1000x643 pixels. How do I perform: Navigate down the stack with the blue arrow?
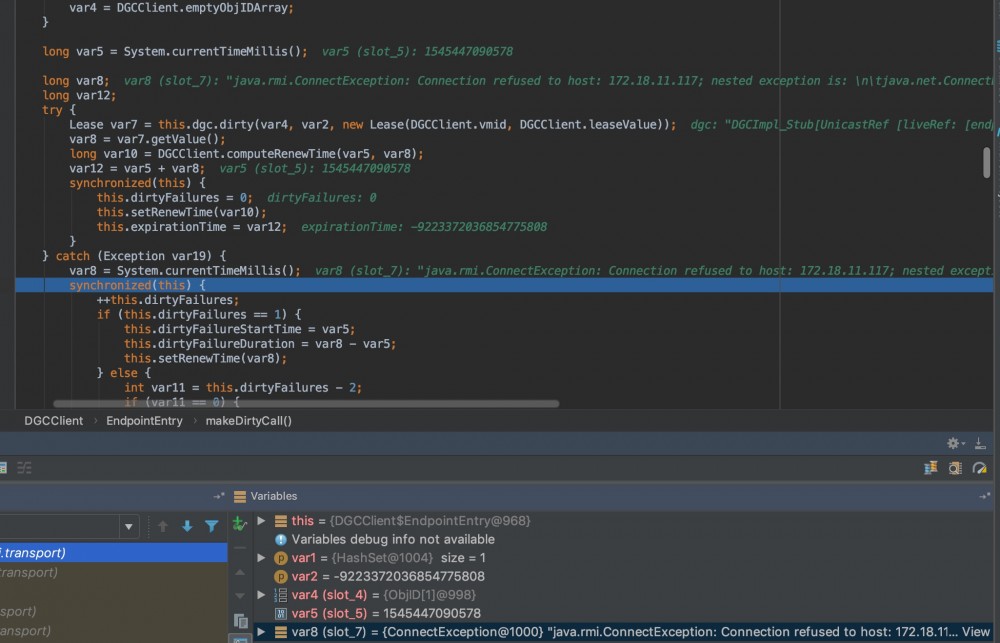(x=187, y=526)
